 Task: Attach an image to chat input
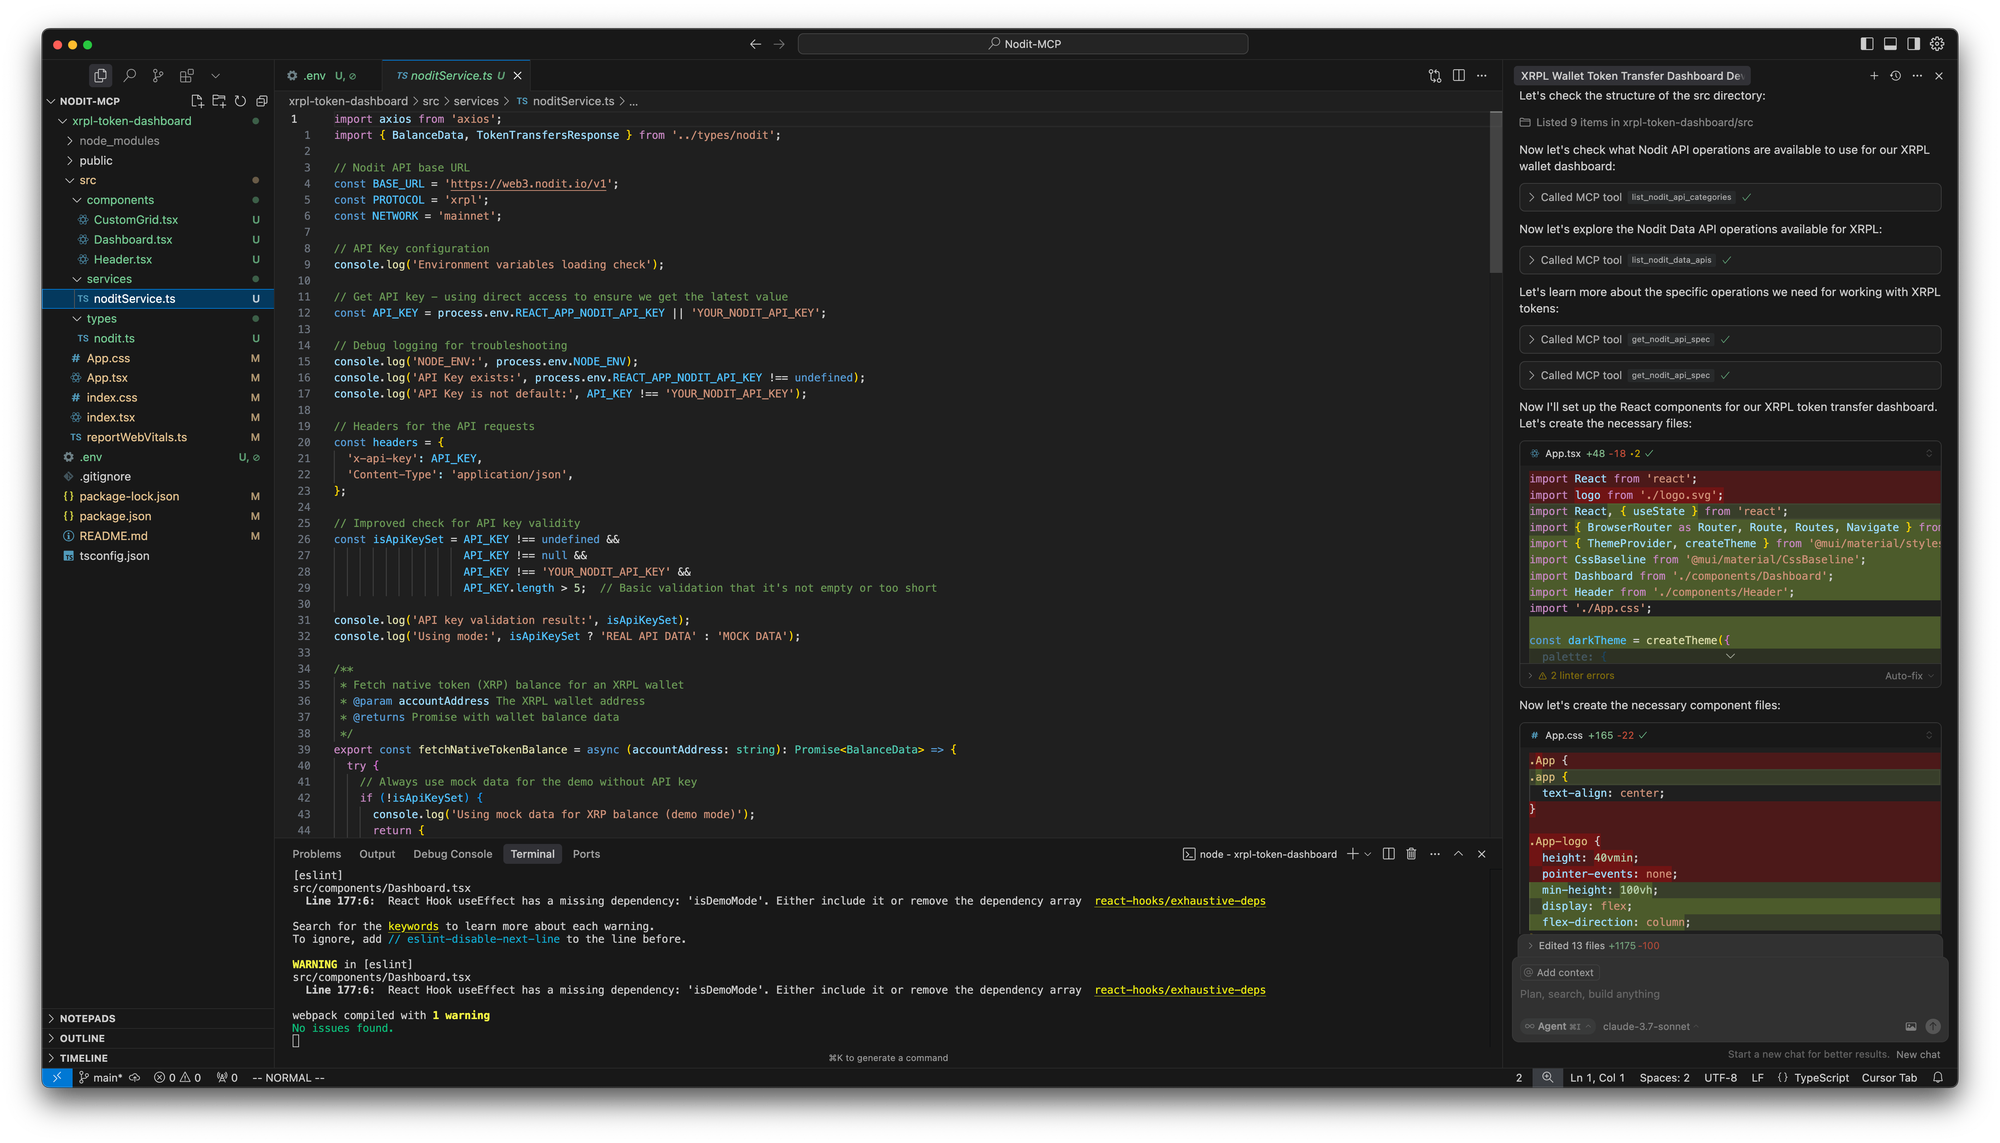pos(1911,1027)
